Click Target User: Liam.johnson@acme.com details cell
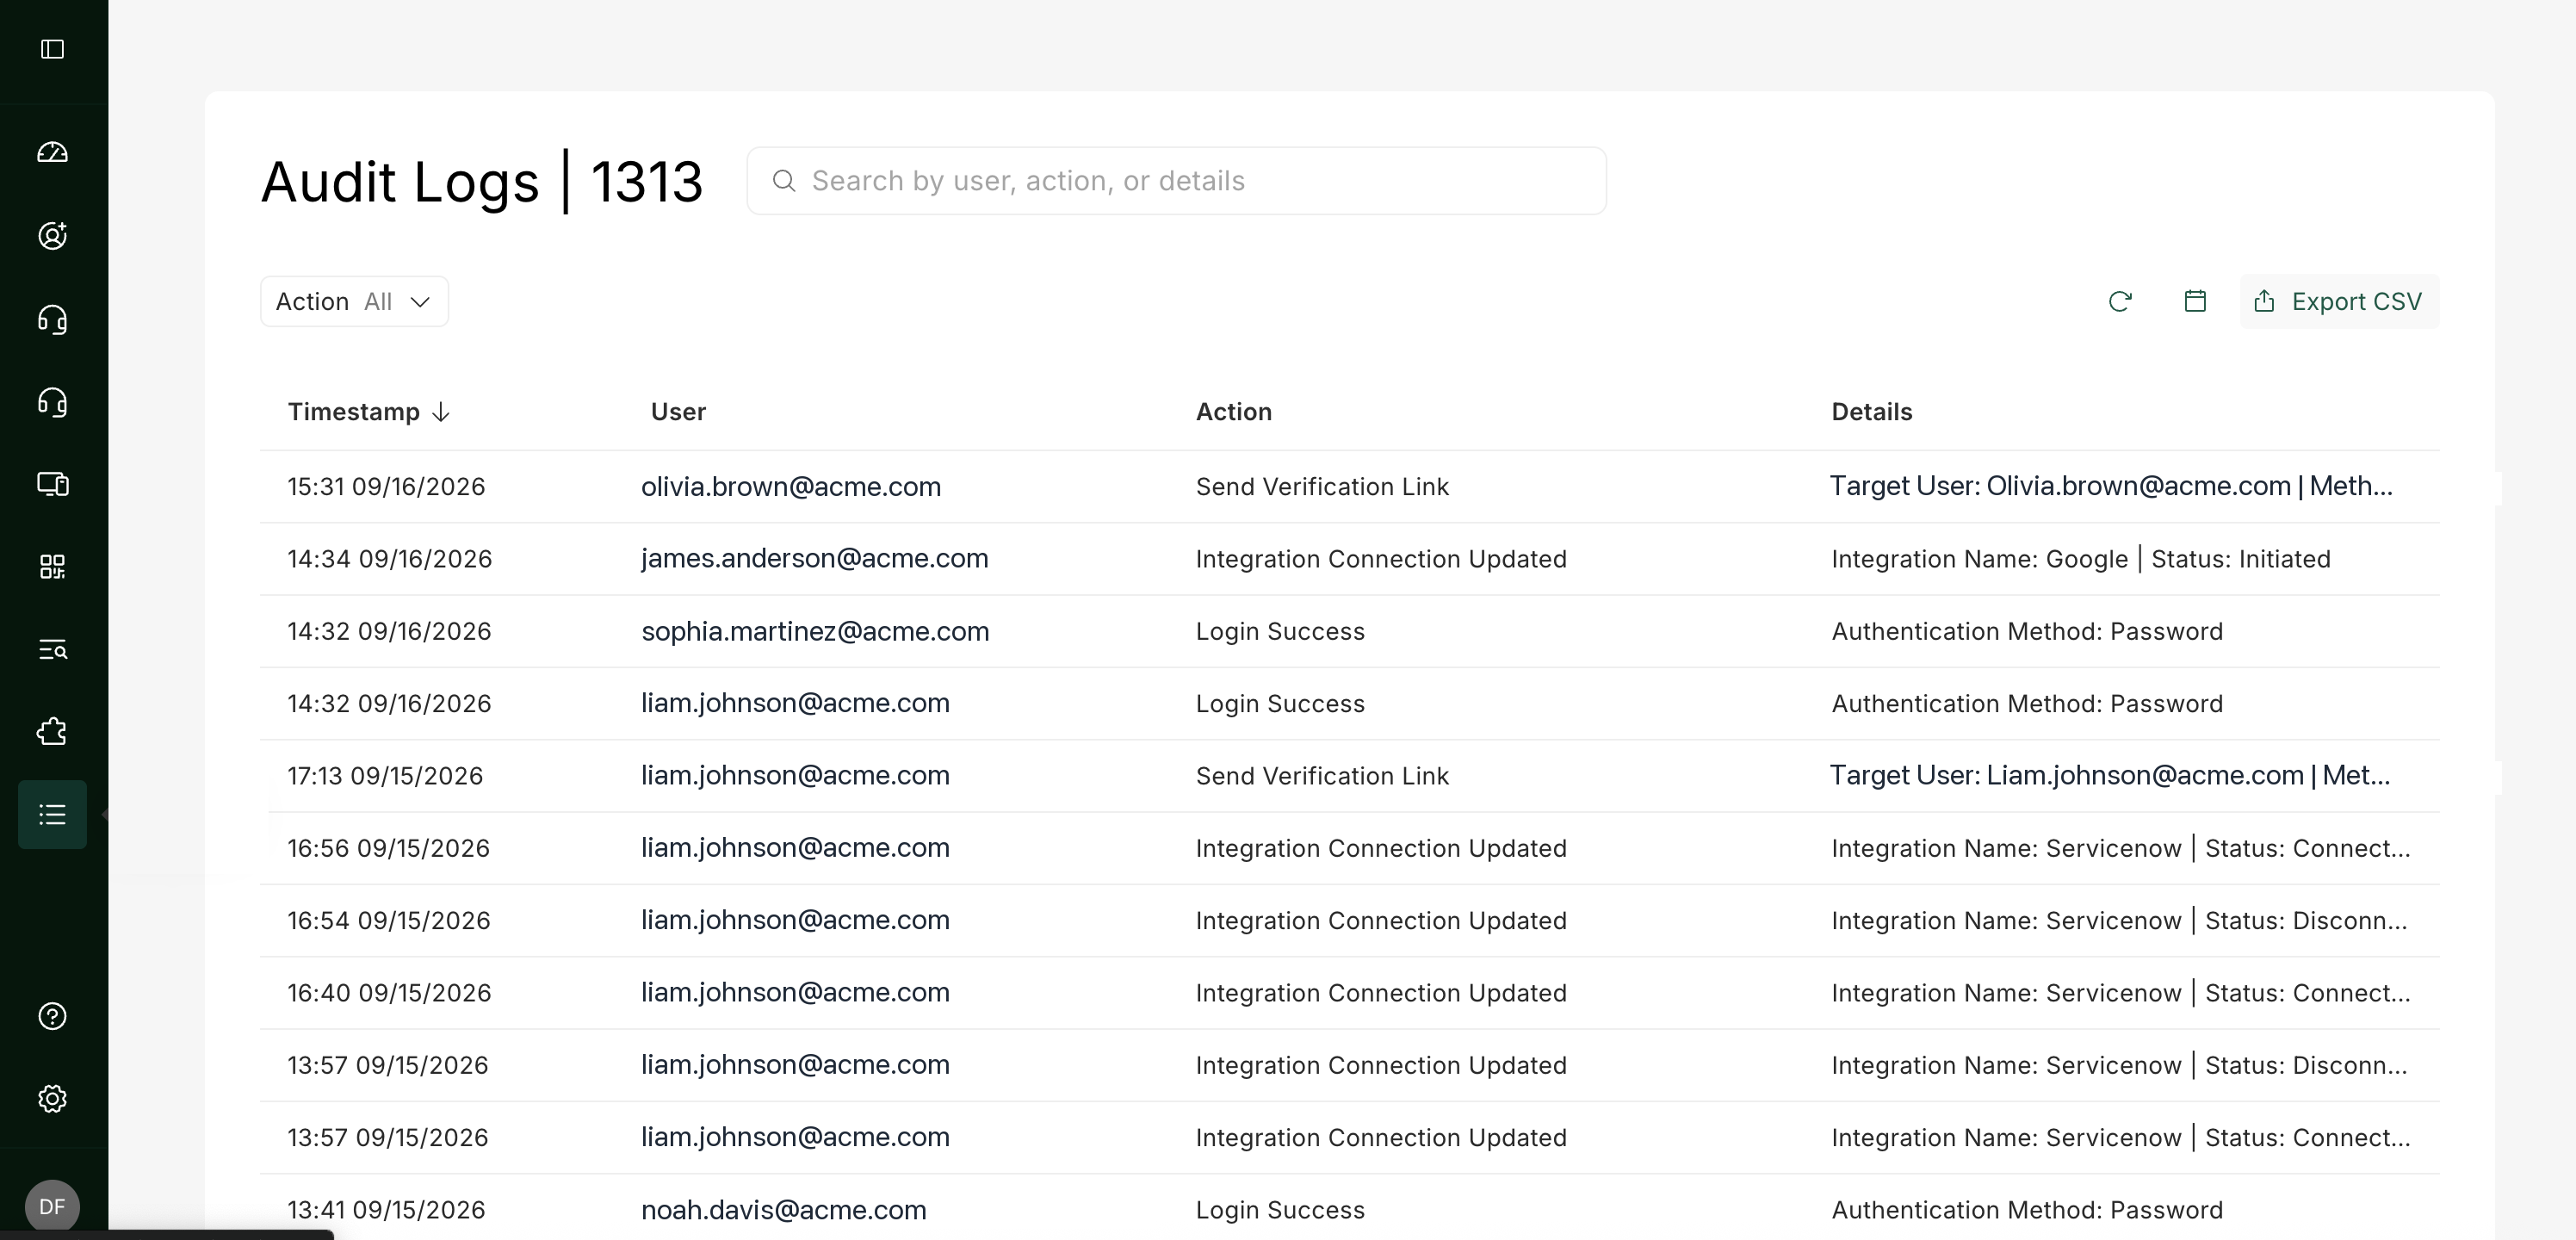This screenshot has width=2576, height=1240. (x=2110, y=775)
